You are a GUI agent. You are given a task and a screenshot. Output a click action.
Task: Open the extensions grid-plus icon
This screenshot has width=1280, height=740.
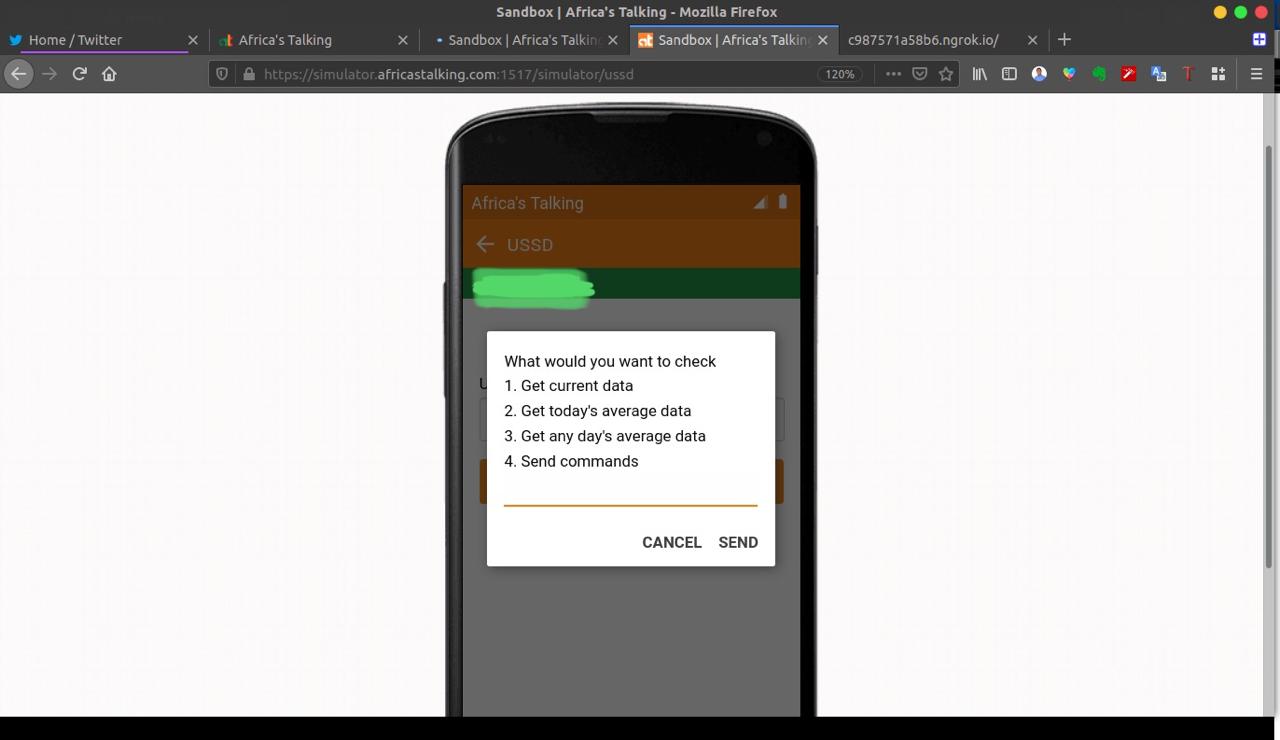point(1218,74)
